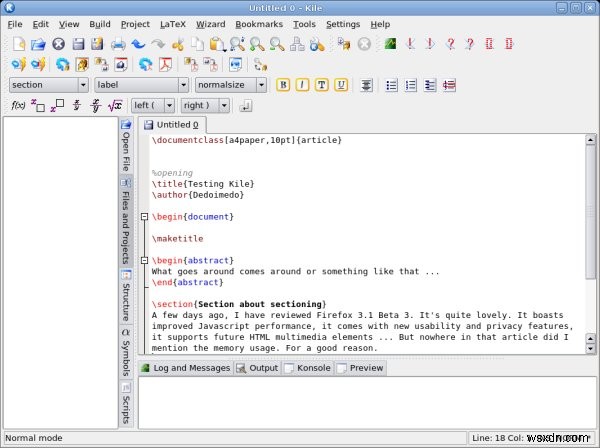Image resolution: width=600 pixels, height=448 pixels.
Task: Toggle italic text formatting
Action: (x=303, y=85)
